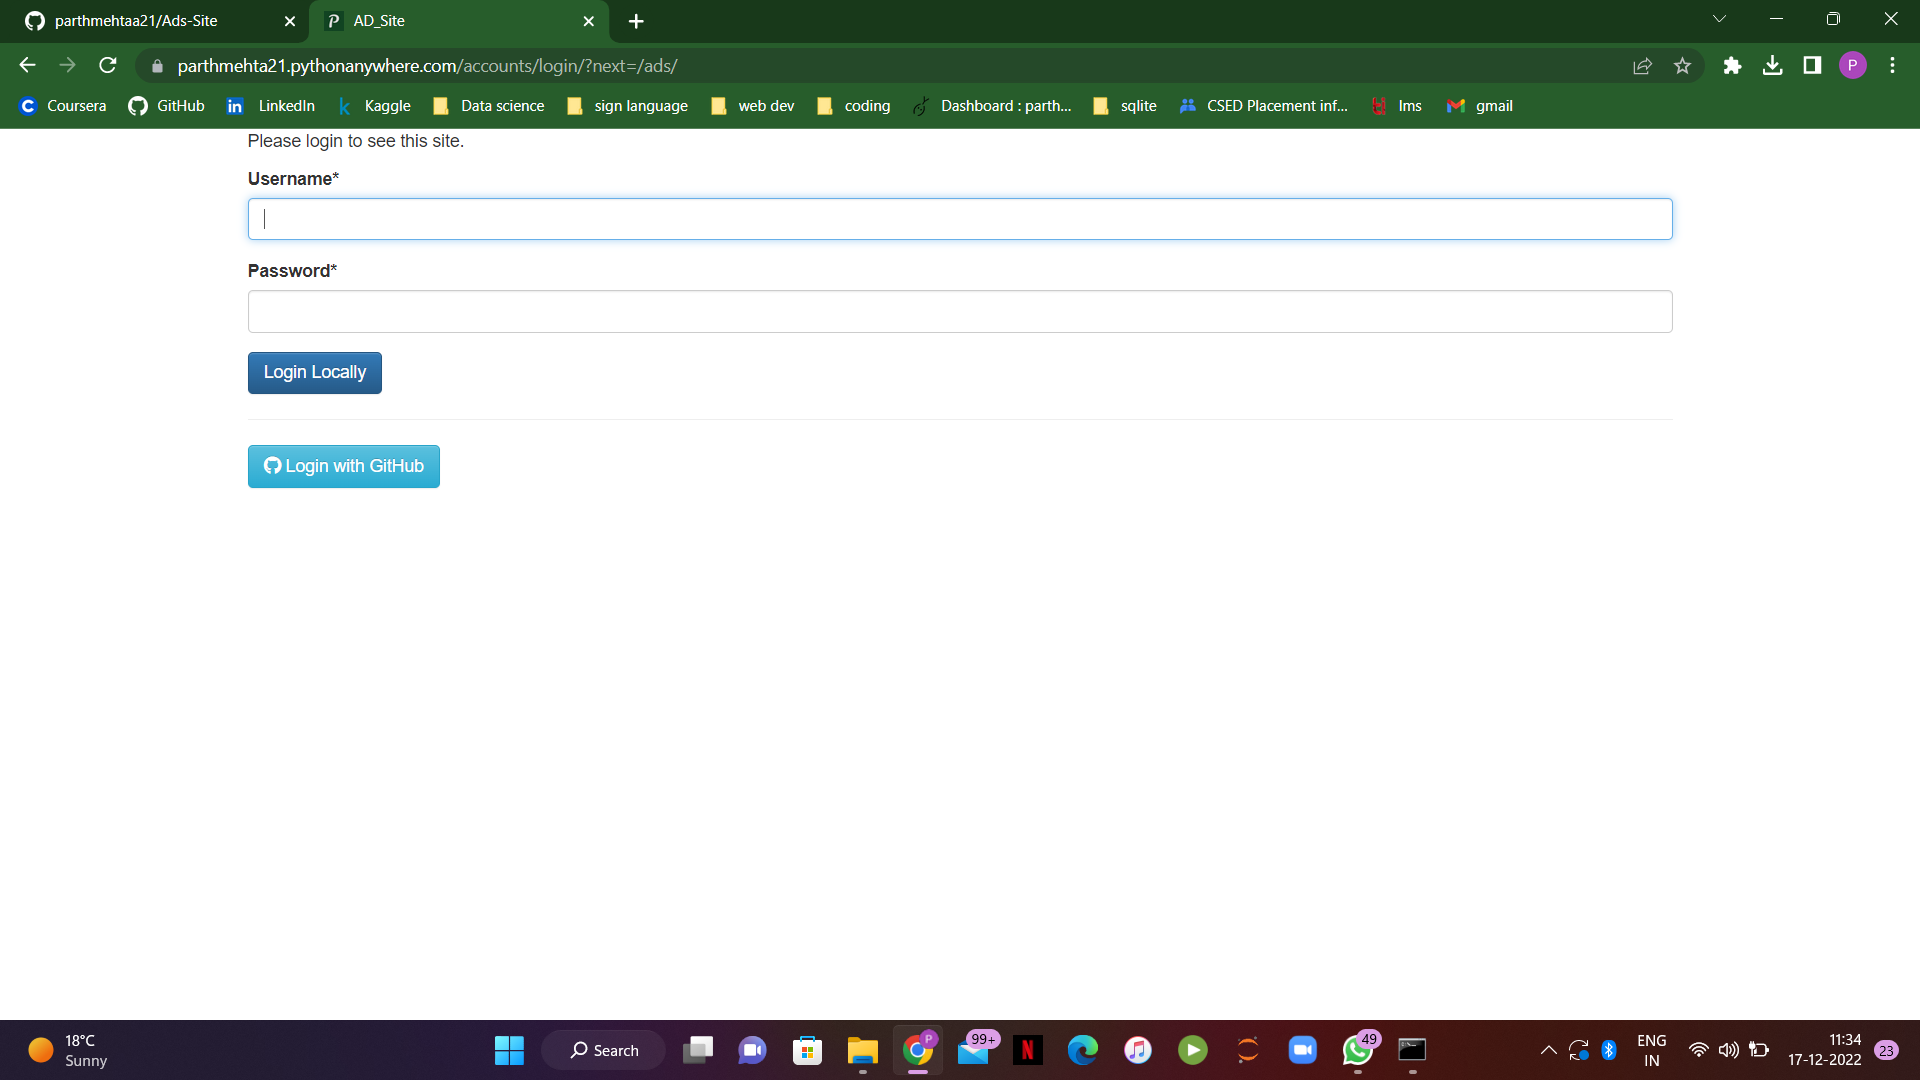
Task: Open WhatsApp from the taskbar
Action: click(x=1357, y=1050)
